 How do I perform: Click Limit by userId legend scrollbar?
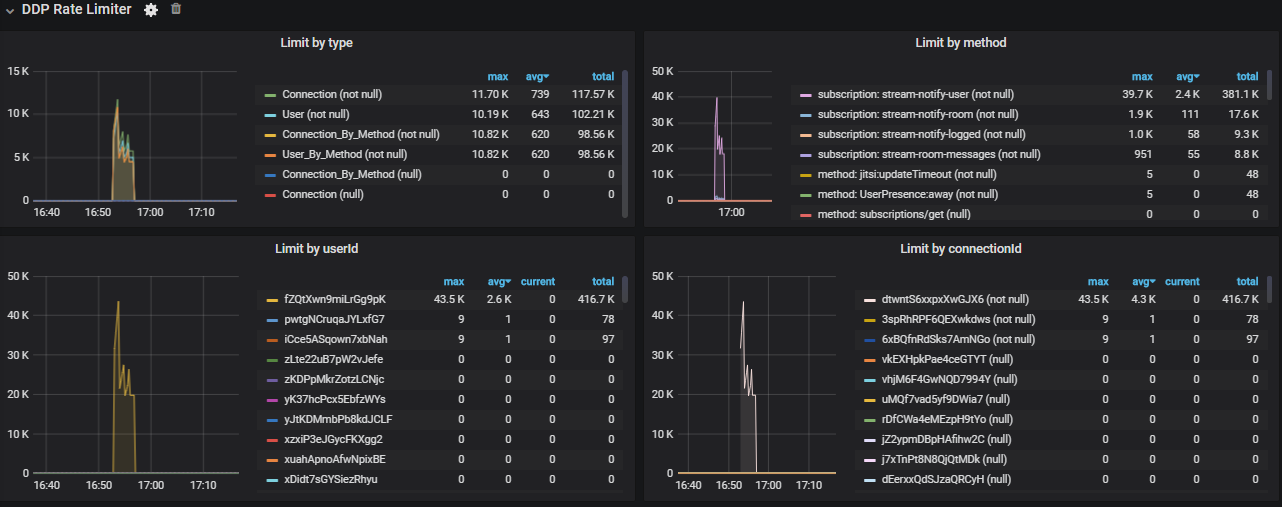[625, 288]
